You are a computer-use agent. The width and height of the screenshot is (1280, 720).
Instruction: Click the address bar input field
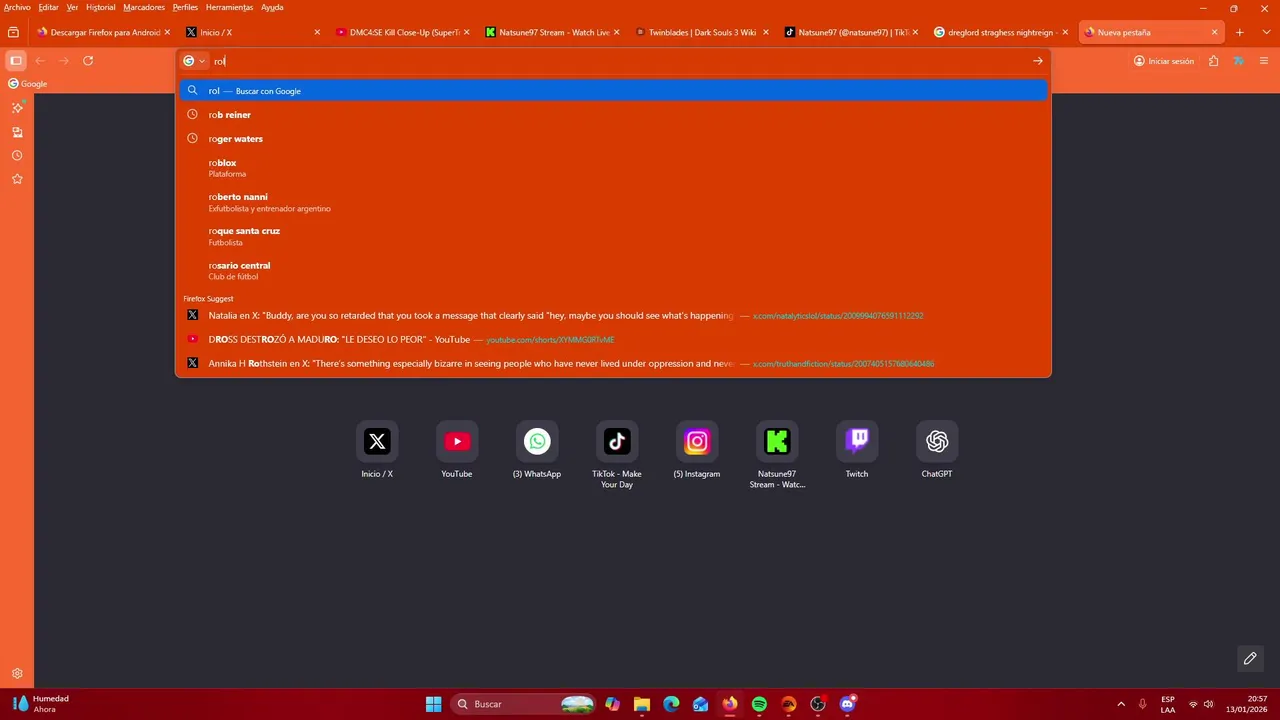click(620, 61)
